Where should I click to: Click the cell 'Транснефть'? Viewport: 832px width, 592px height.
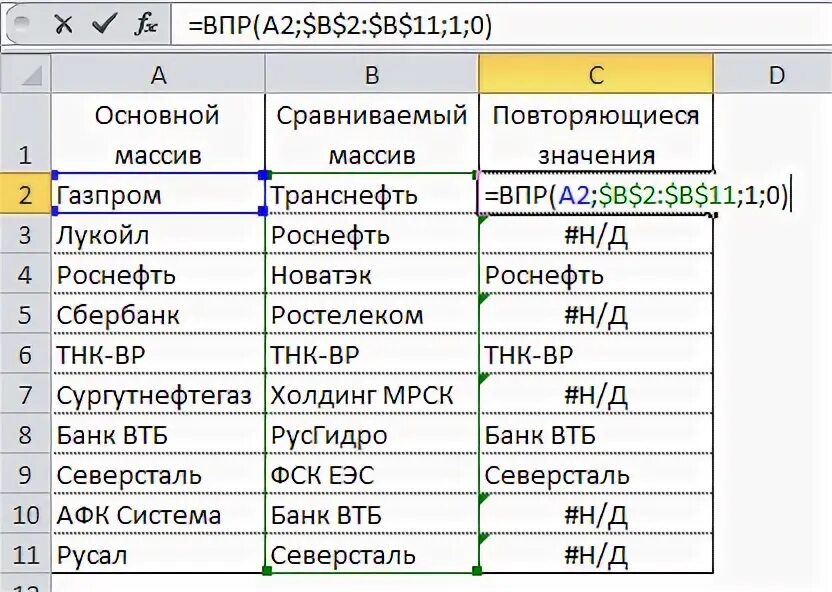point(371,194)
